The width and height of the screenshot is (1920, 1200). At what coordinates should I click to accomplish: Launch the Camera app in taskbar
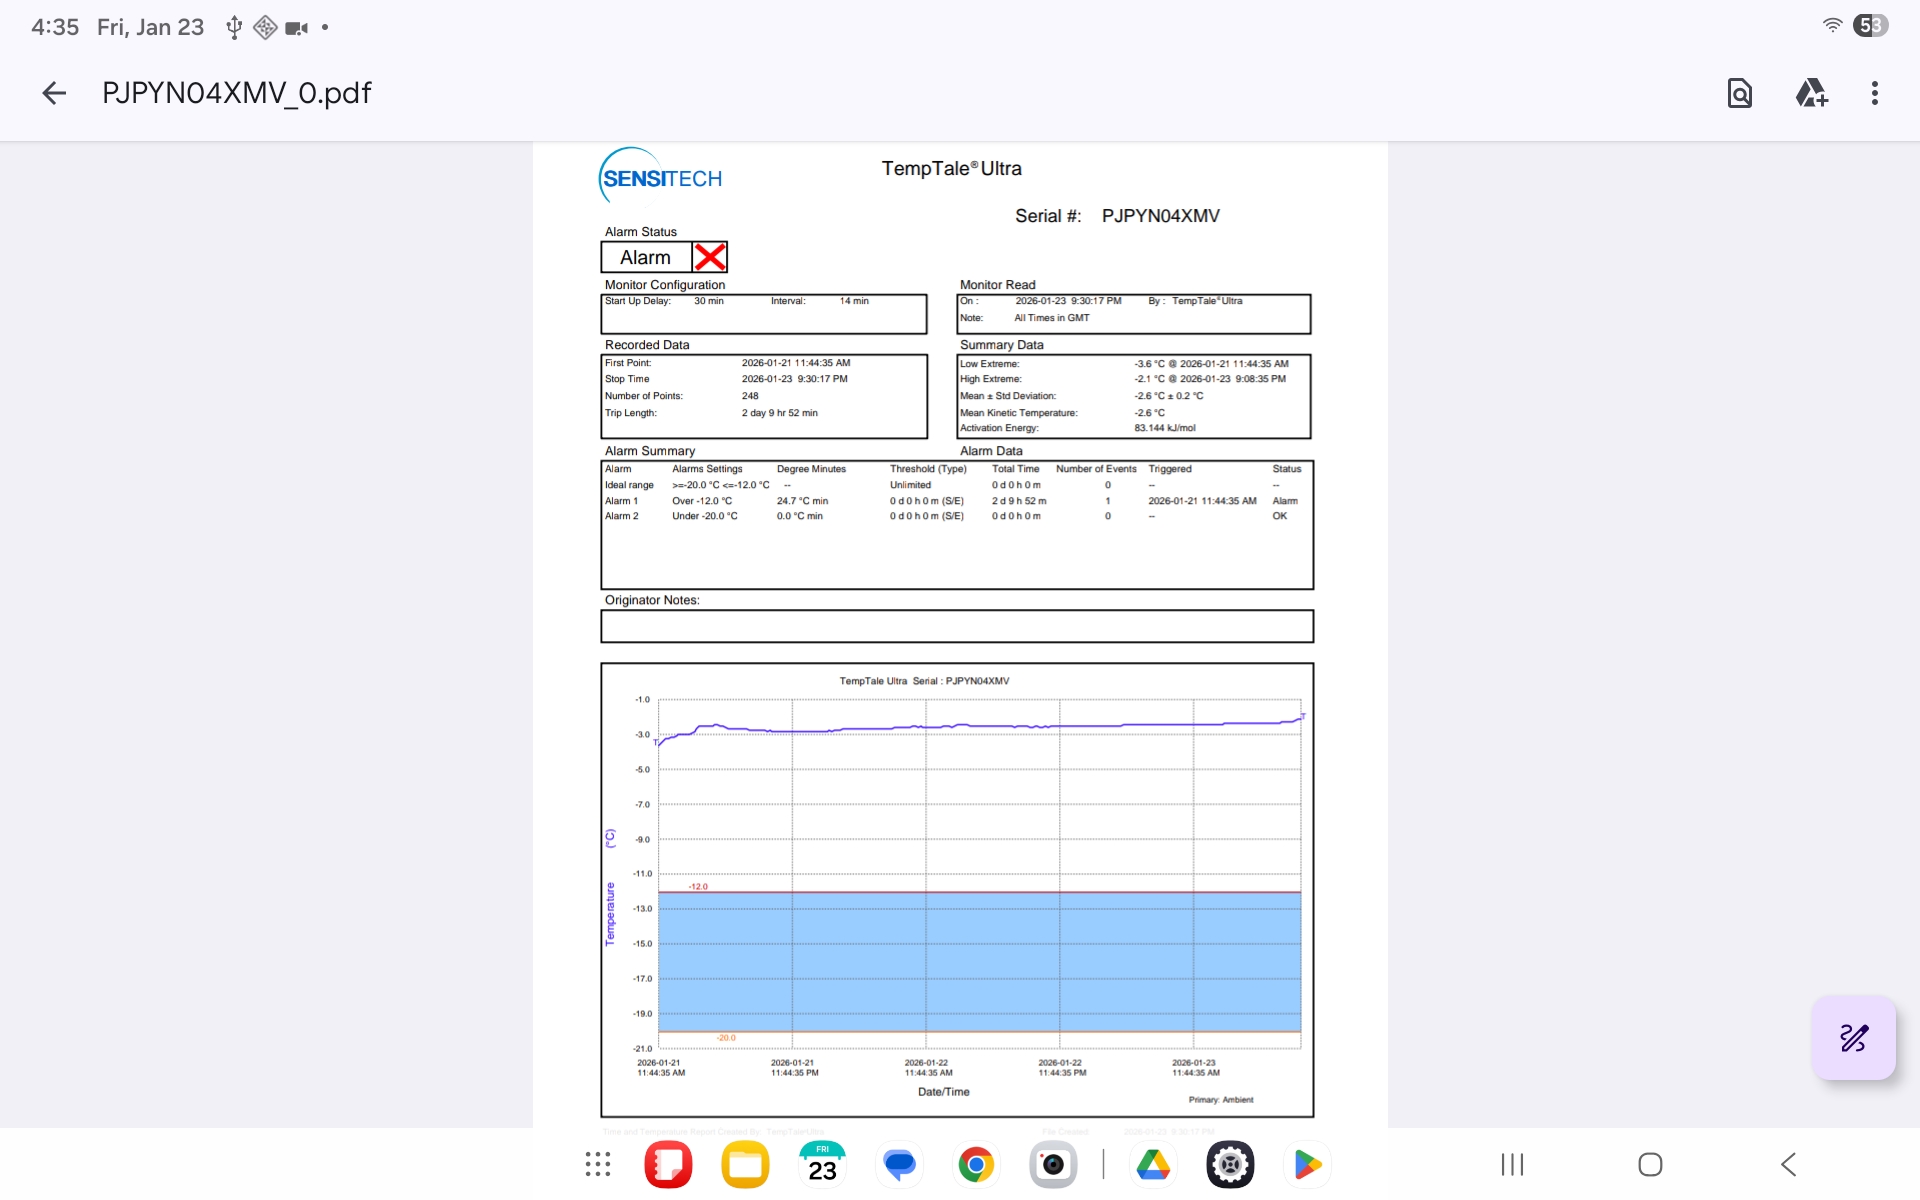pyautogui.click(x=1053, y=1164)
